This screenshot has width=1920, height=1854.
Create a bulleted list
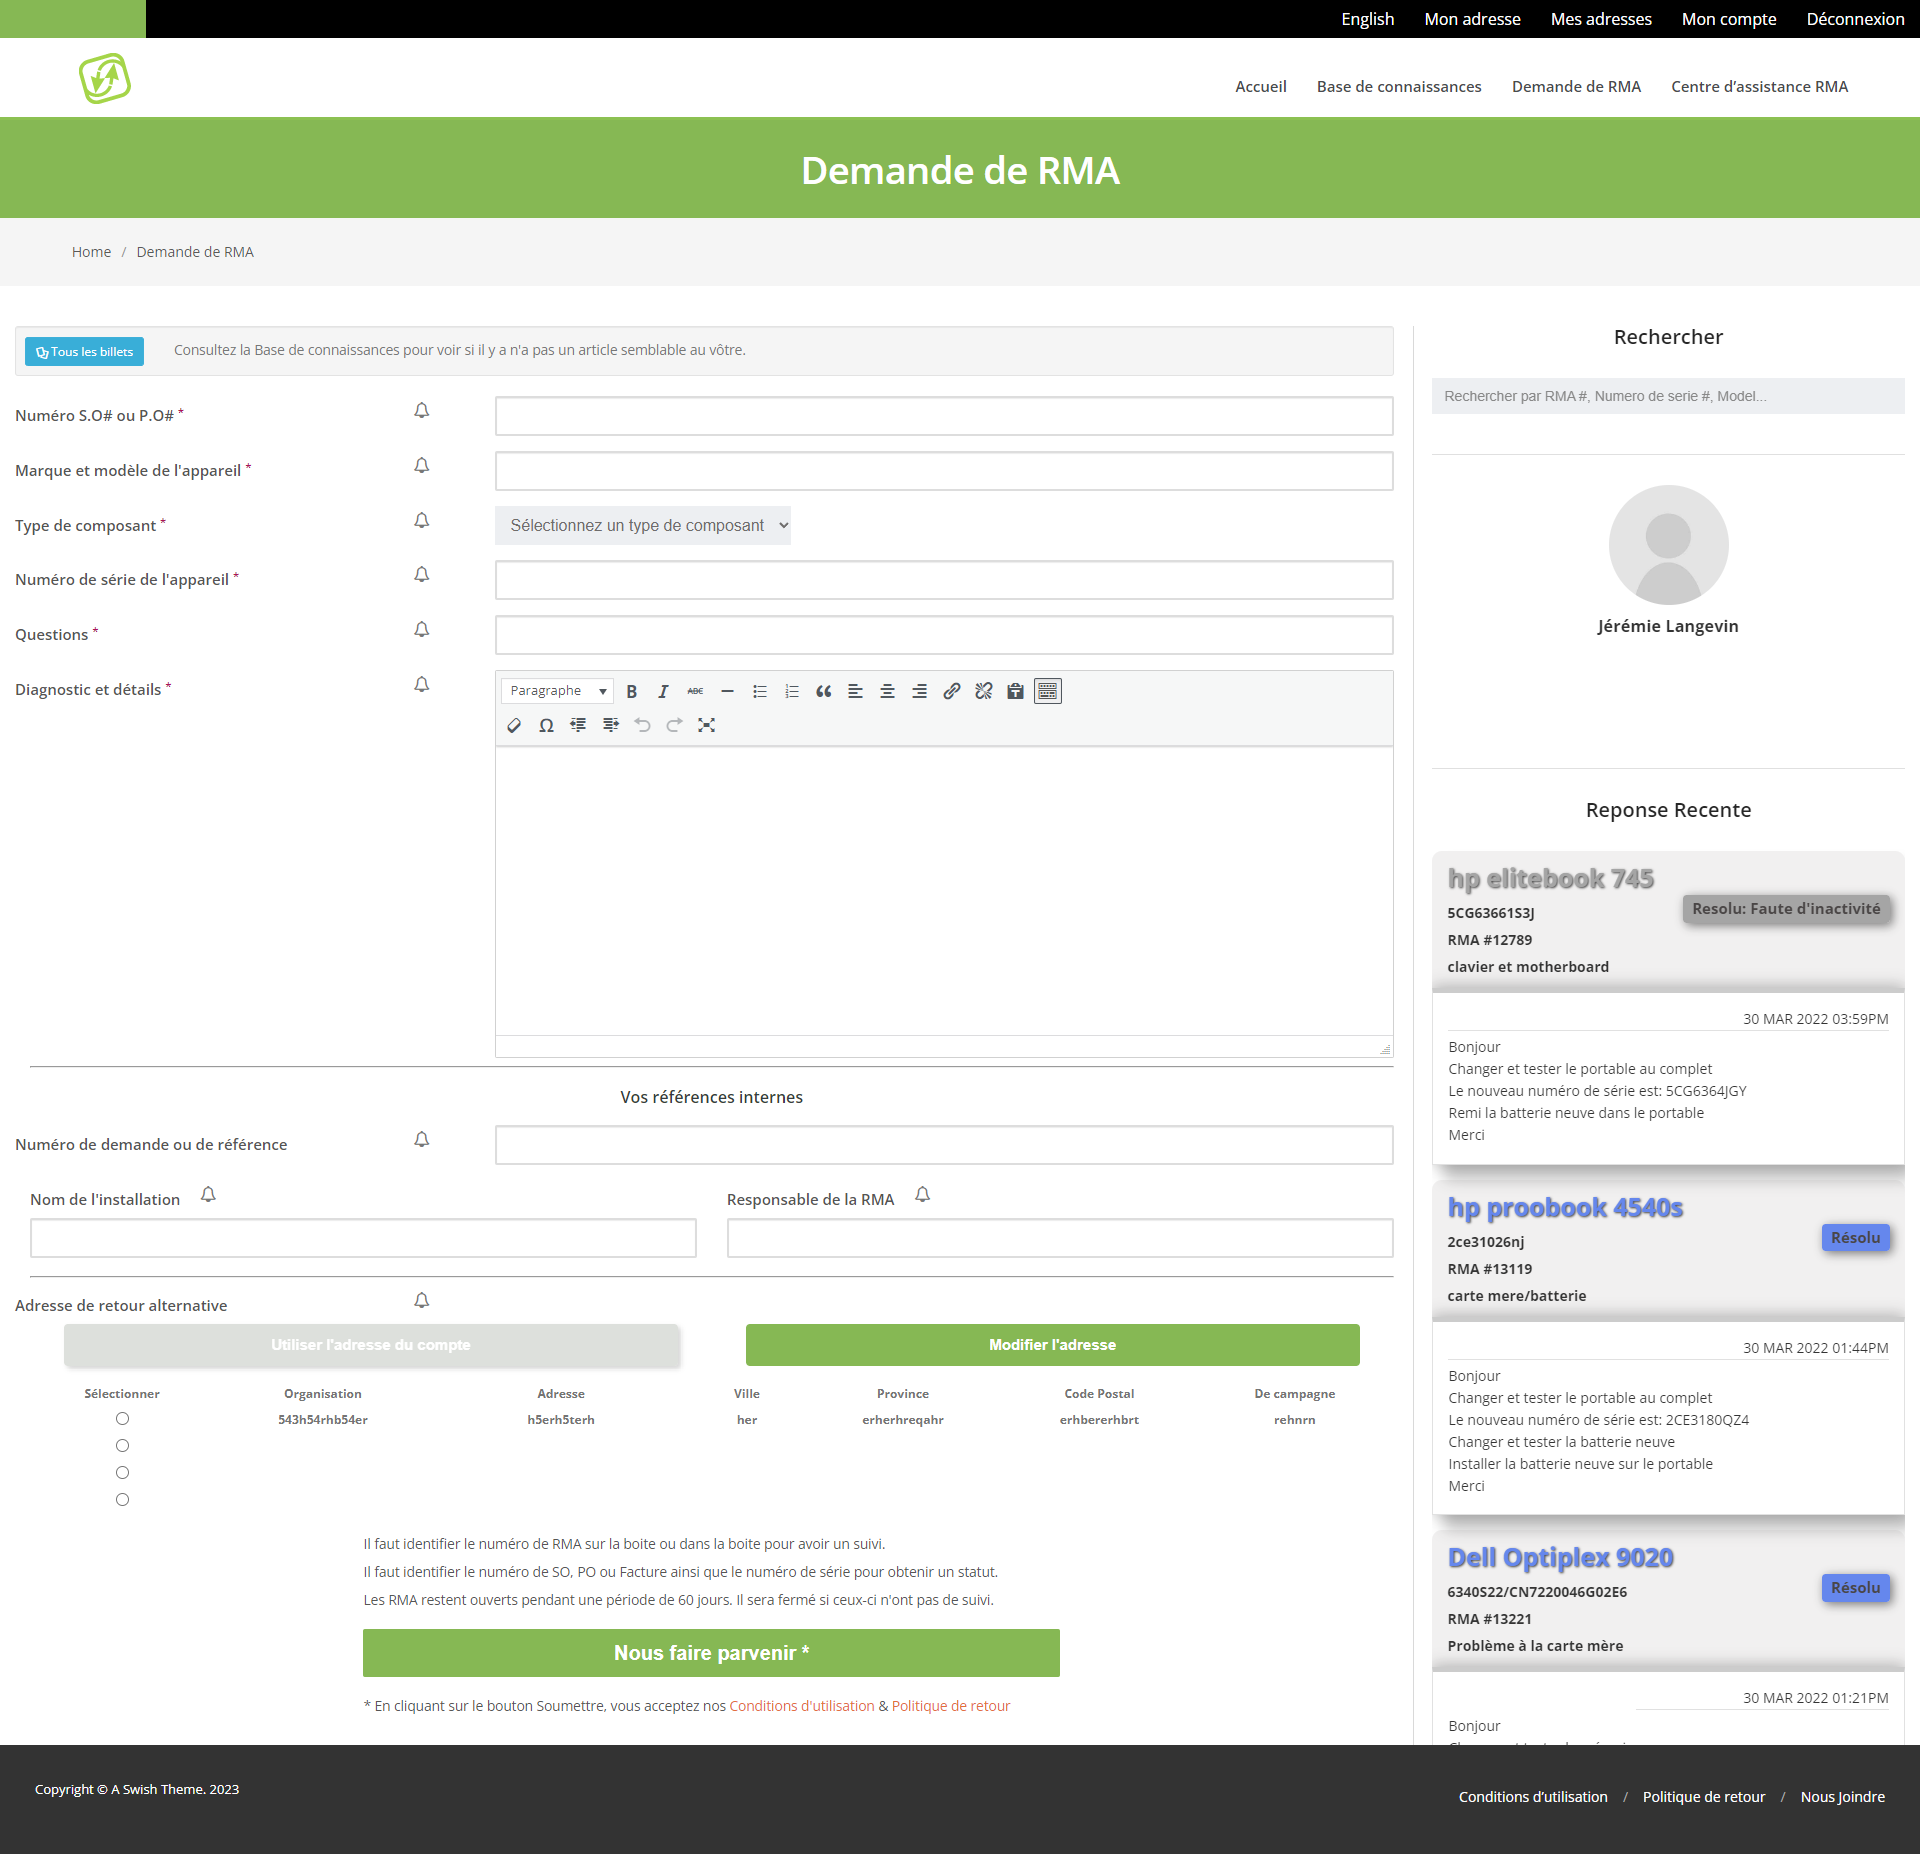pos(759,691)
